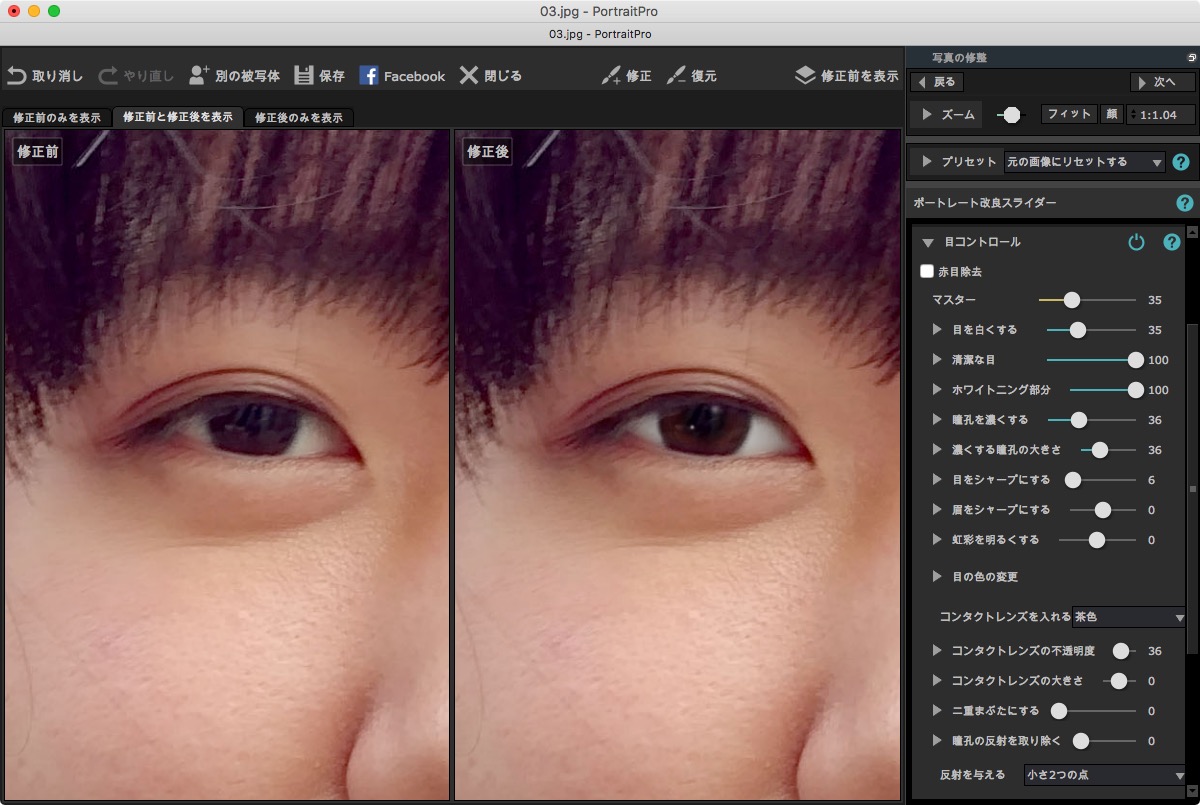Expand the 瞳孔を濃くする option

click(x=937, y=419)
